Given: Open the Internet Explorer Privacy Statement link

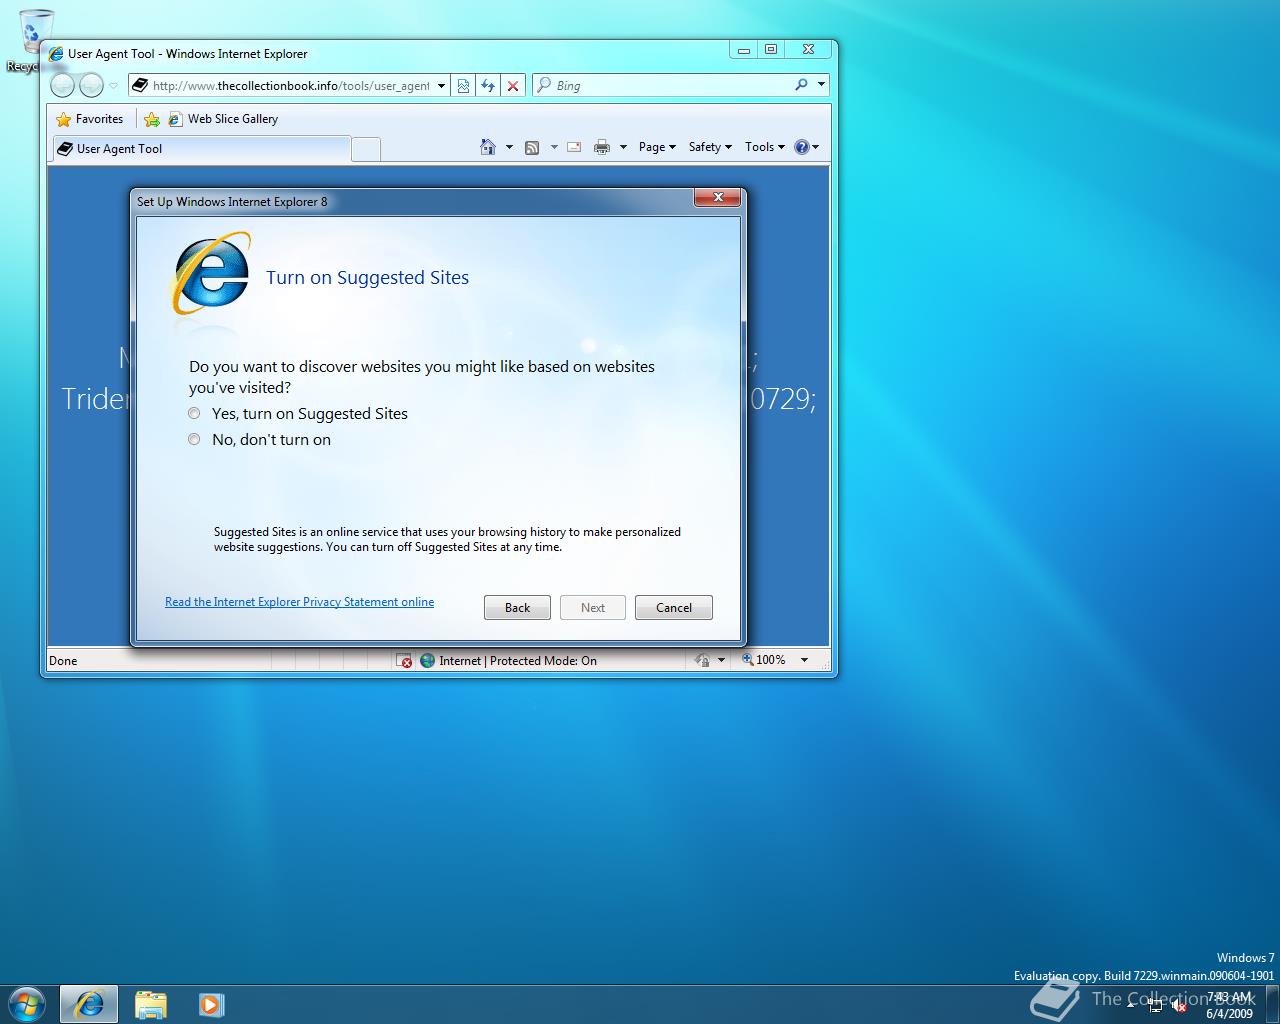Looking at the screenshot, I should (299, 602).
